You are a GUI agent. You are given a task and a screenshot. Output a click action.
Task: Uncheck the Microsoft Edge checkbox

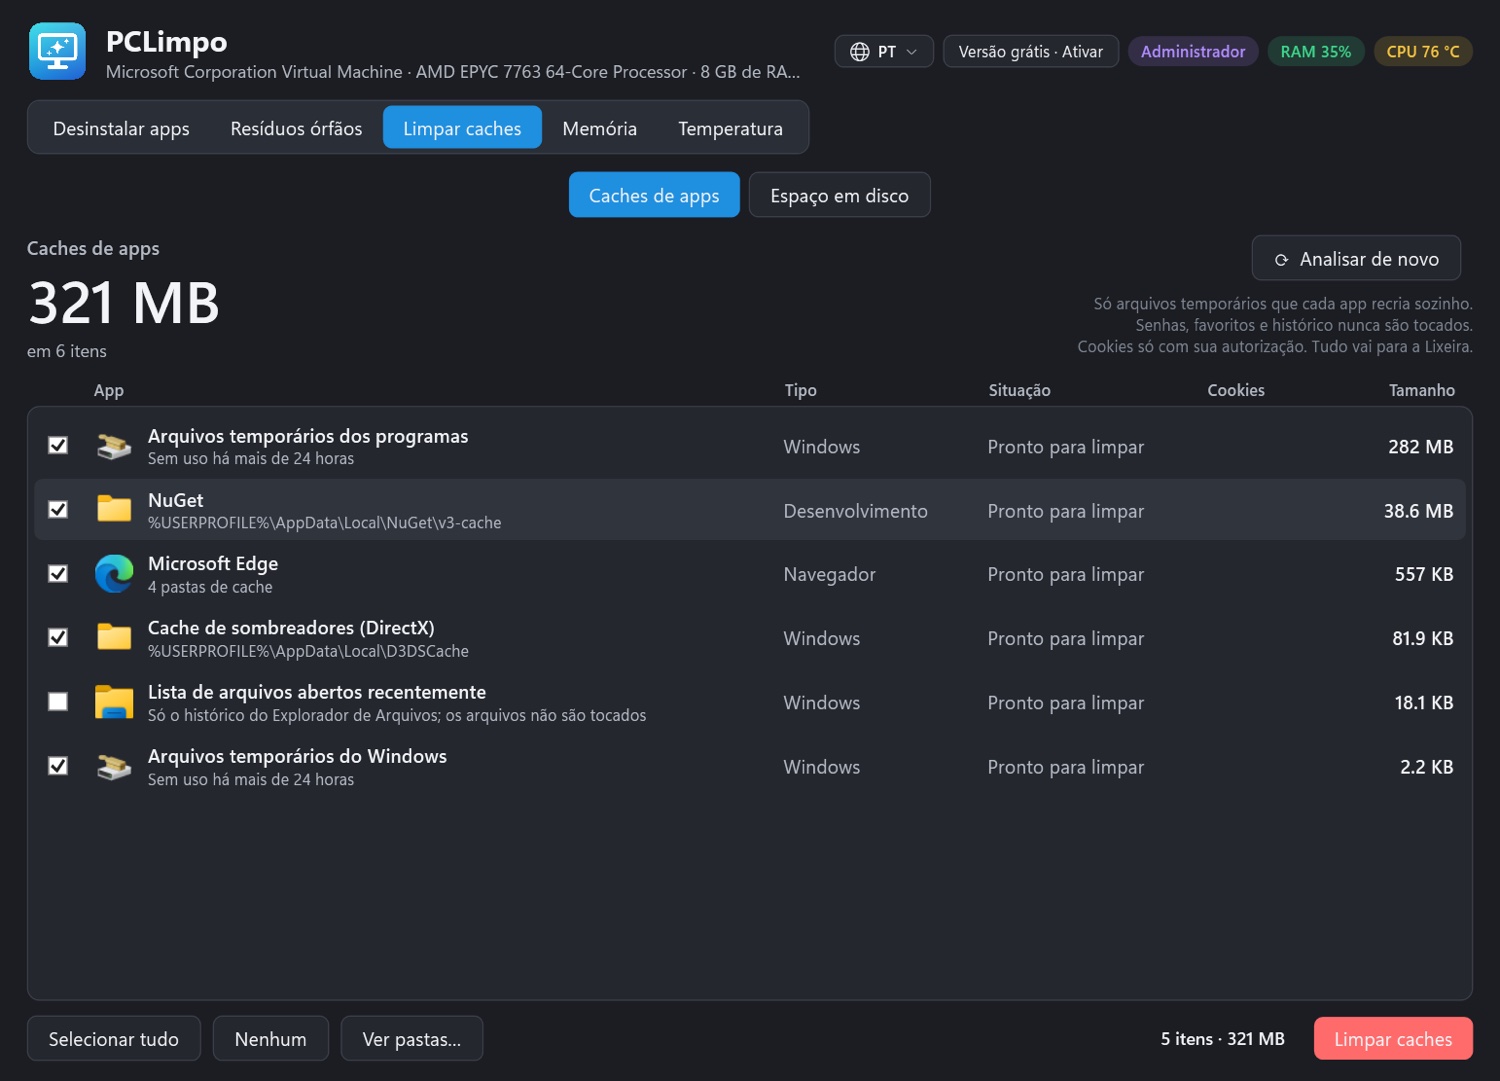point(58,573)
